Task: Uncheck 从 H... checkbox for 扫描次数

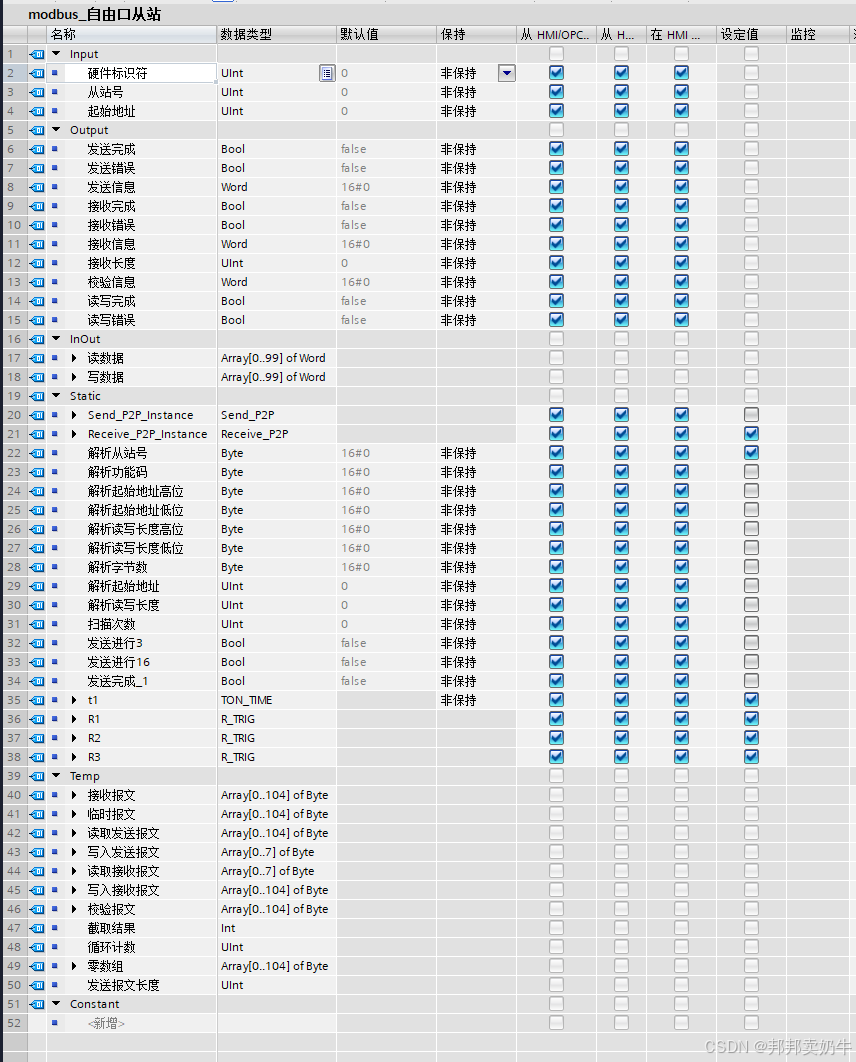Action: (x=621, y=624)
